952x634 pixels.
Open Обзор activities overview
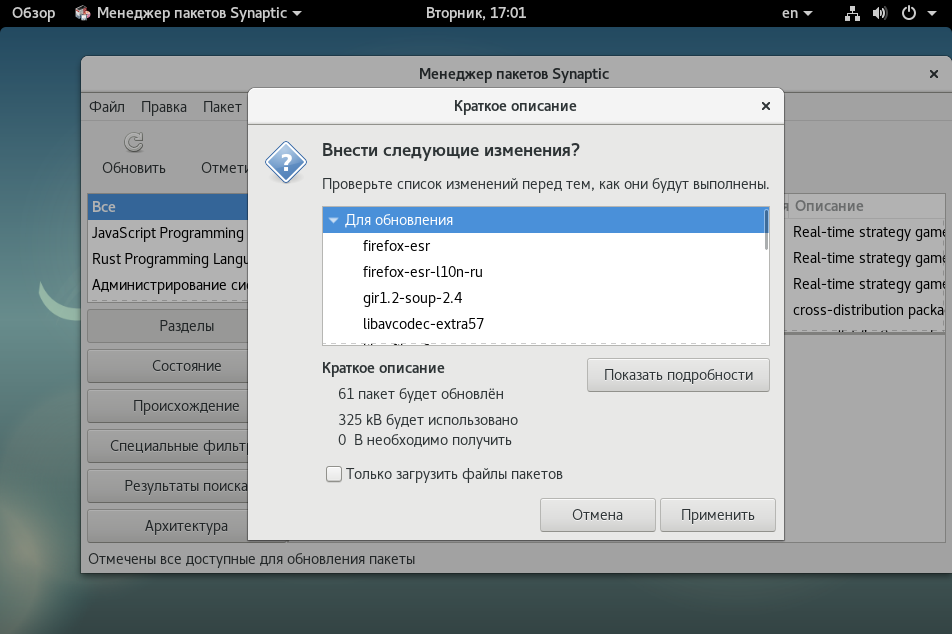coord(33,13)
